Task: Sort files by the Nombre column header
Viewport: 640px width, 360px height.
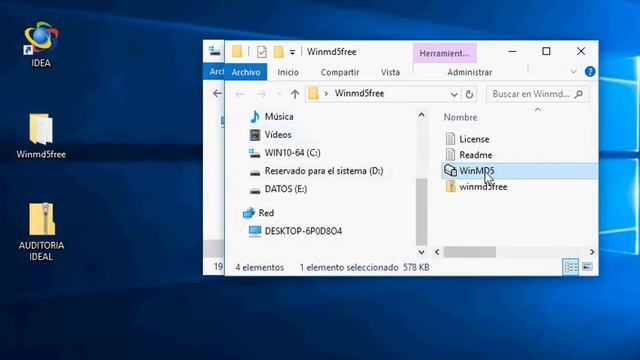Action: pyautogui.click(x=460, y=117)
